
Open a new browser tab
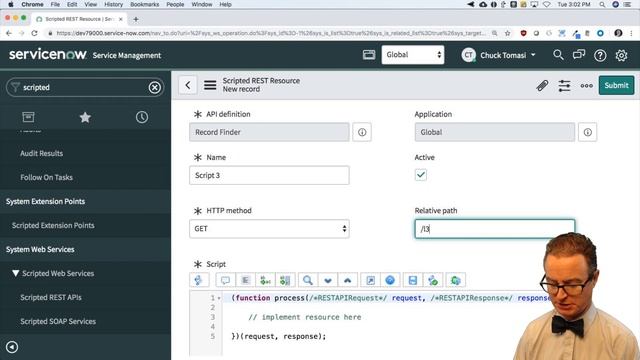pyautogui.click(x=136, y=19)
